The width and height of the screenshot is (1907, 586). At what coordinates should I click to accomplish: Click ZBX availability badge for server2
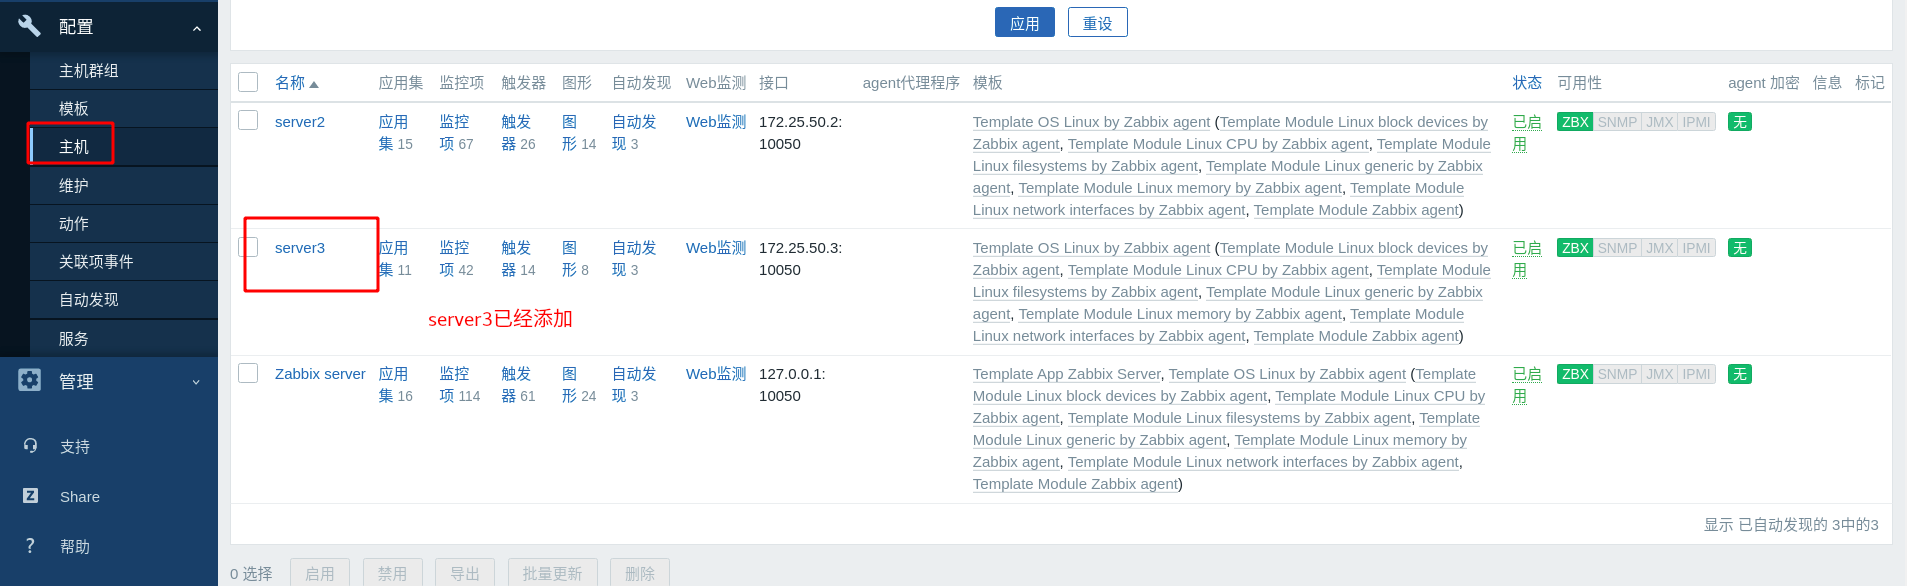(1575, 122)
